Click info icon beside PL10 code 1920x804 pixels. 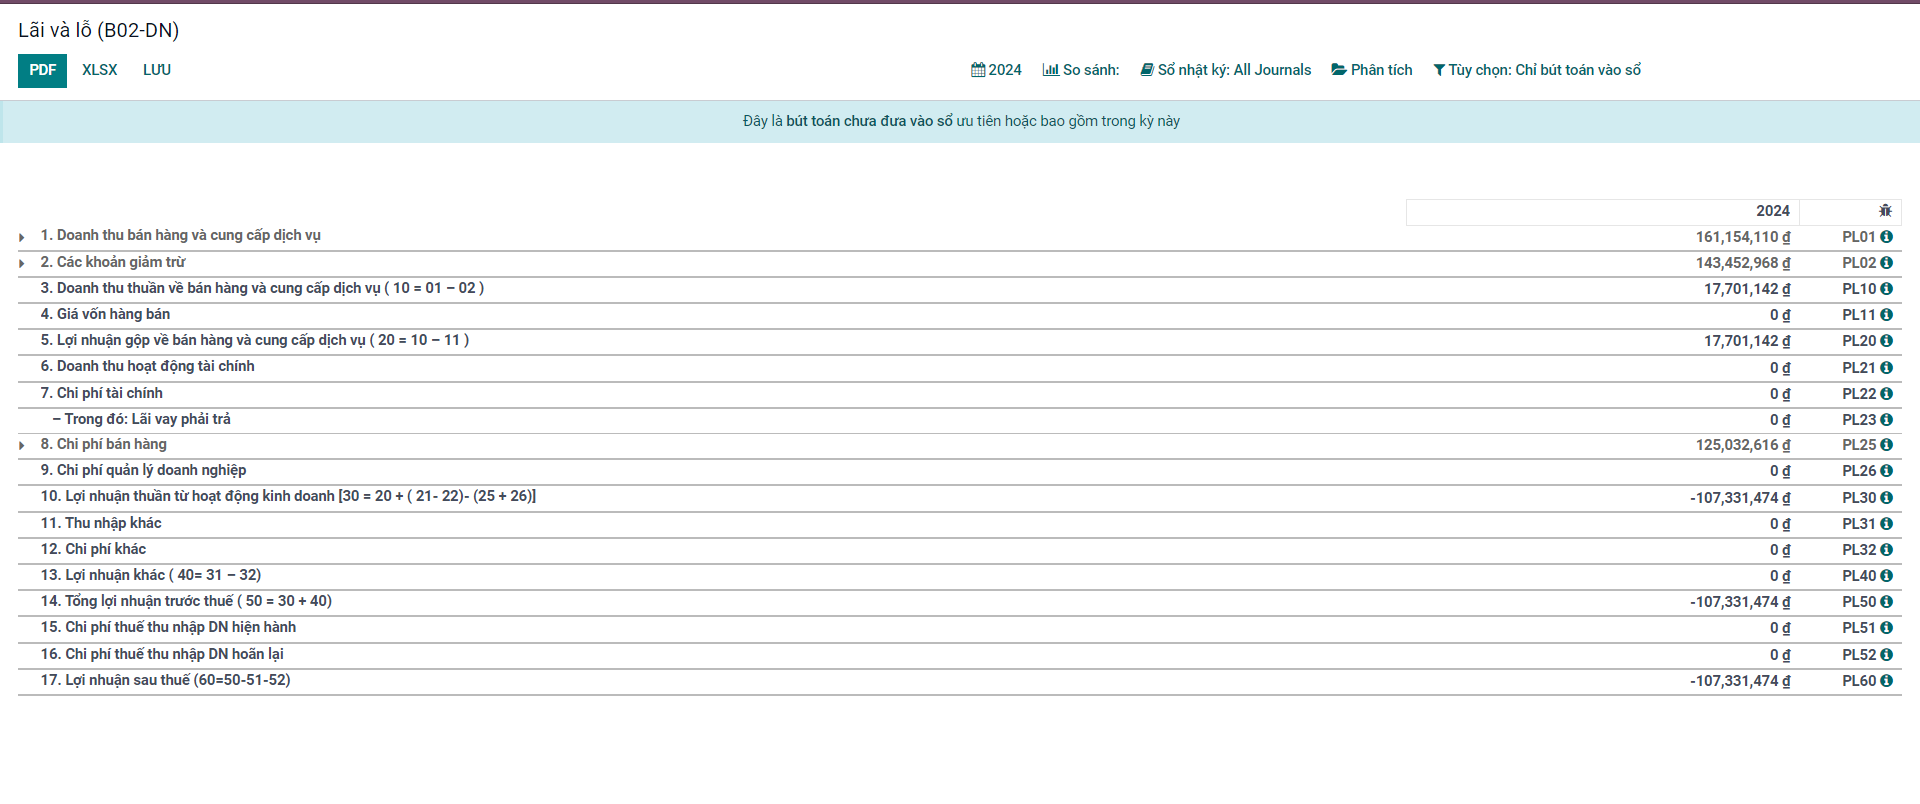(1886, 289)
